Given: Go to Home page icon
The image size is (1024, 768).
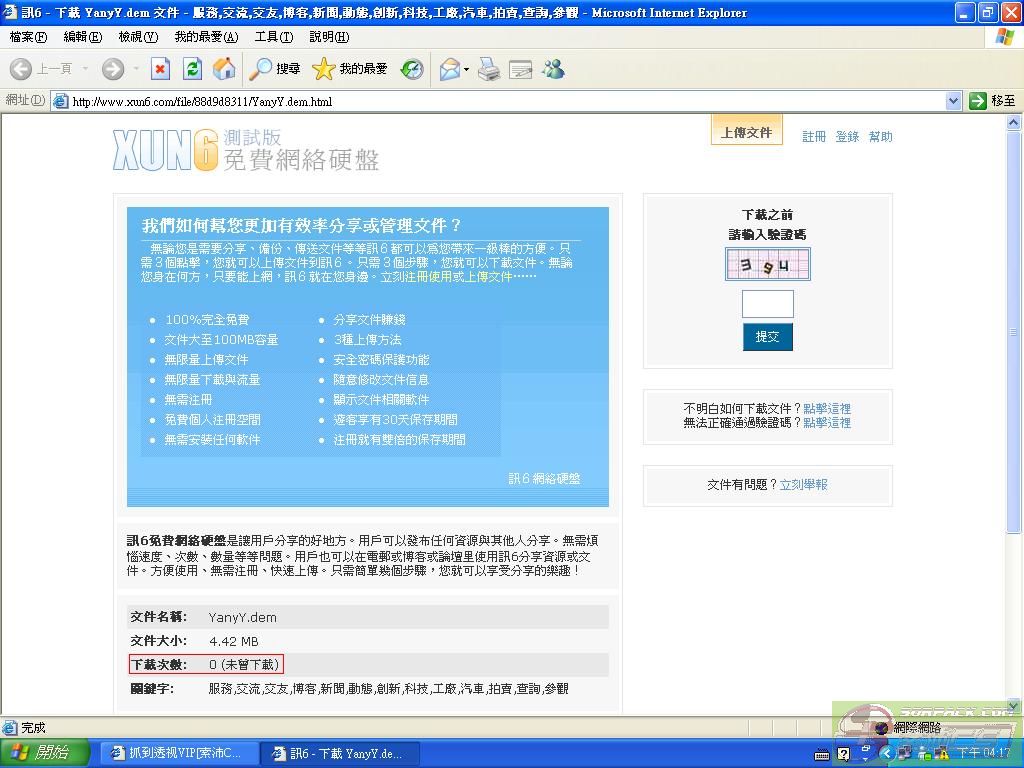Looking at the screenshot, I should tap(224, 69).
